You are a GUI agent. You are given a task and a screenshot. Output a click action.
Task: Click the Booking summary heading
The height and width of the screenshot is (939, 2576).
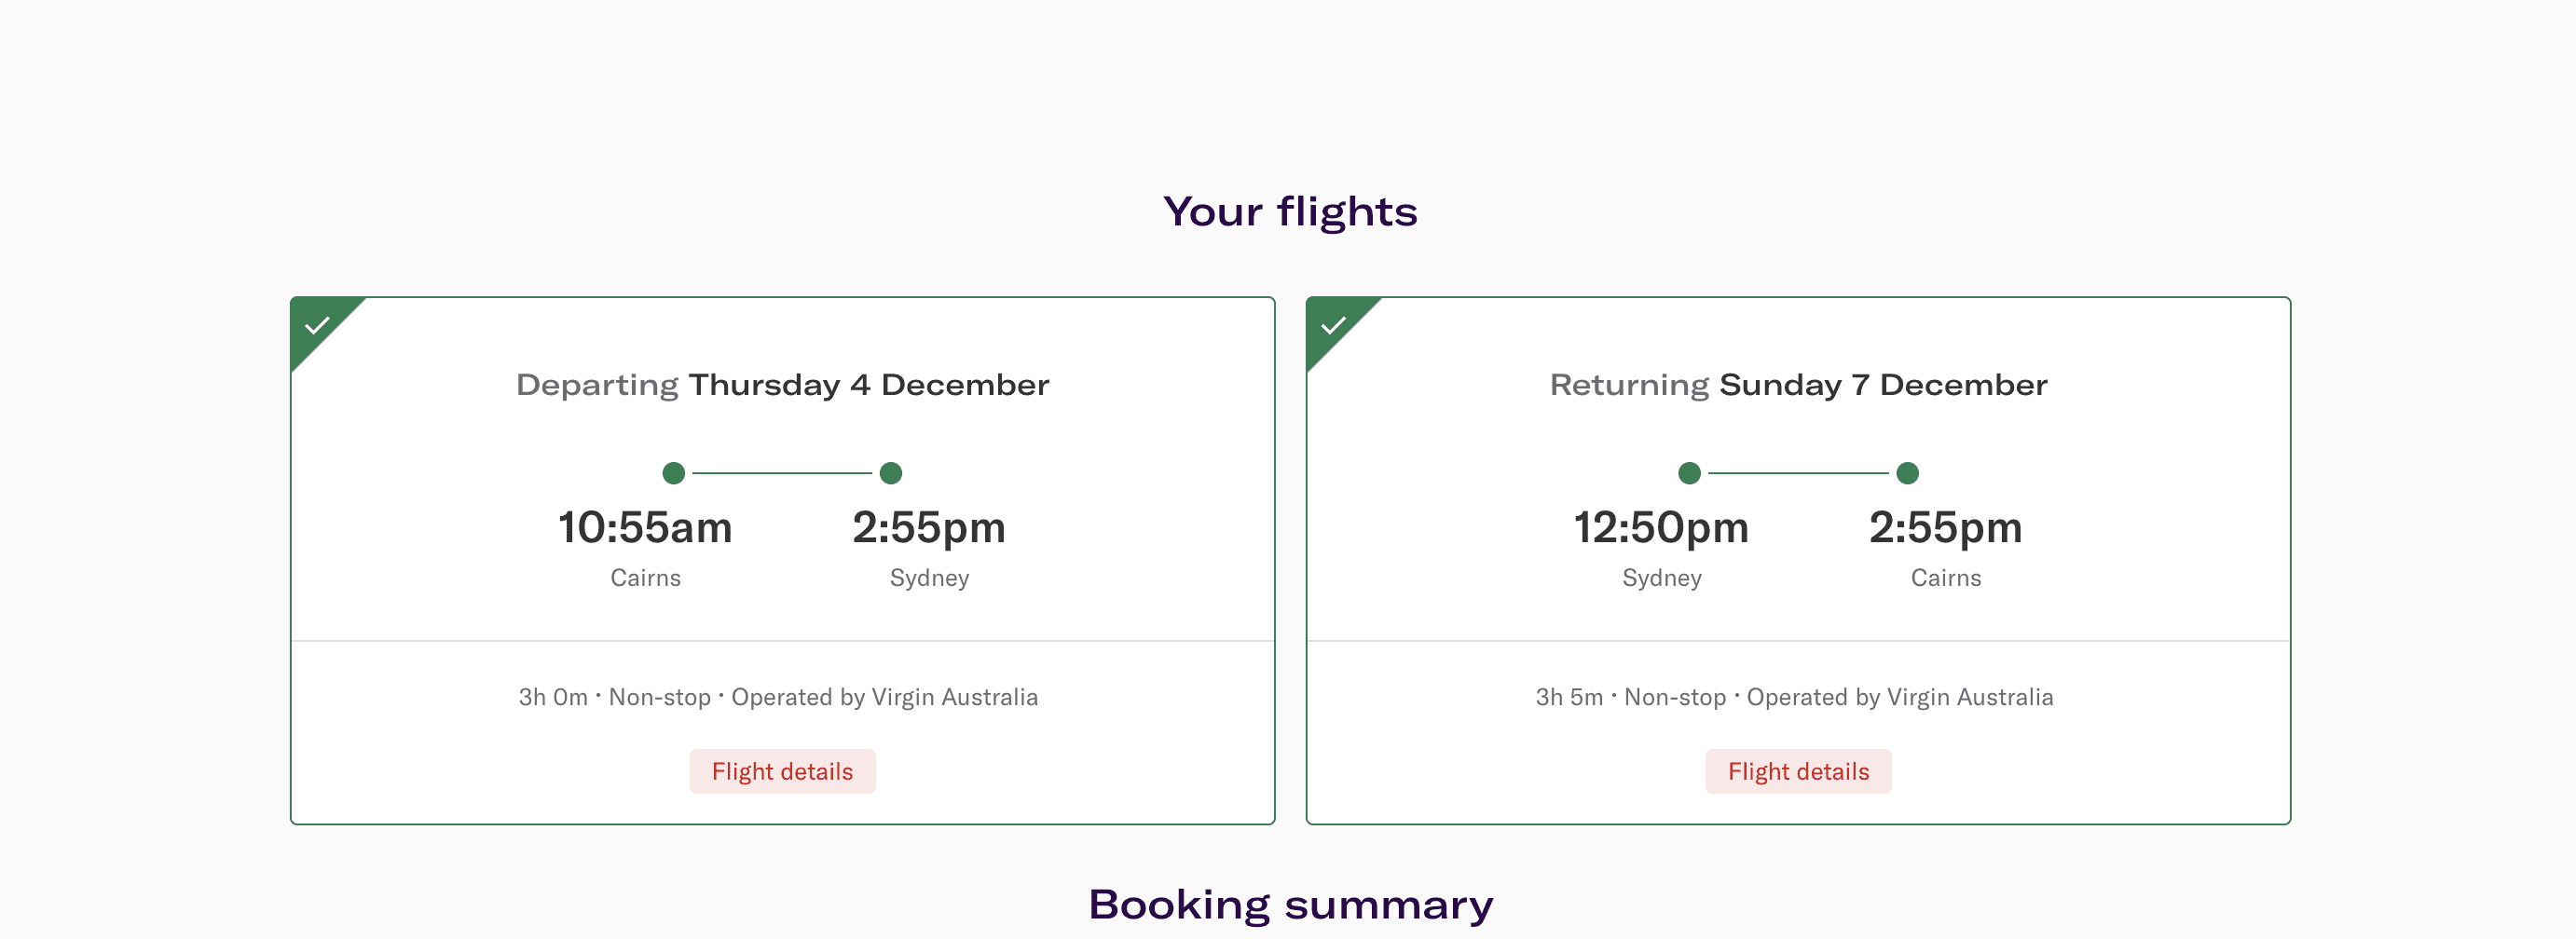tap(1290, 905)
